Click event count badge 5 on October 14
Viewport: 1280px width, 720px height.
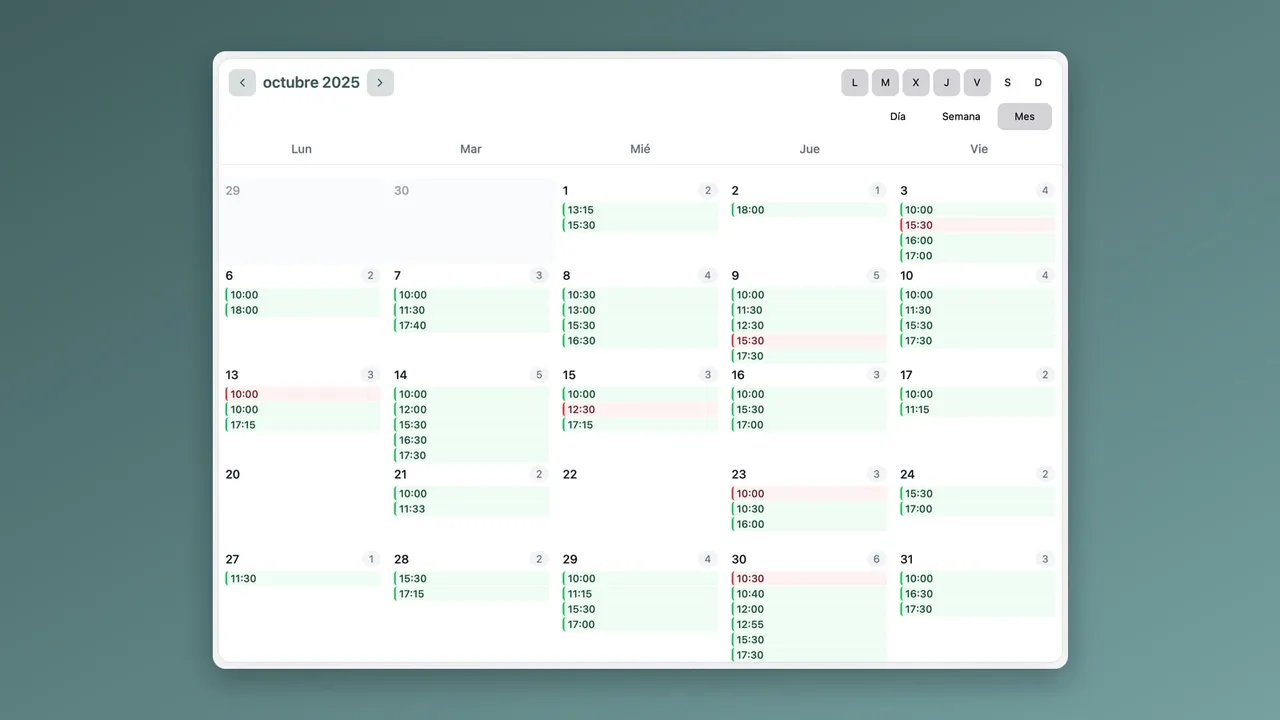(539, 375)
